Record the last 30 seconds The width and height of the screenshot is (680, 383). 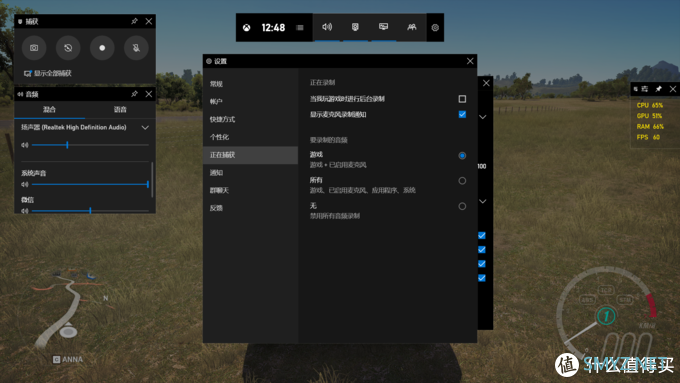[68, 48]
